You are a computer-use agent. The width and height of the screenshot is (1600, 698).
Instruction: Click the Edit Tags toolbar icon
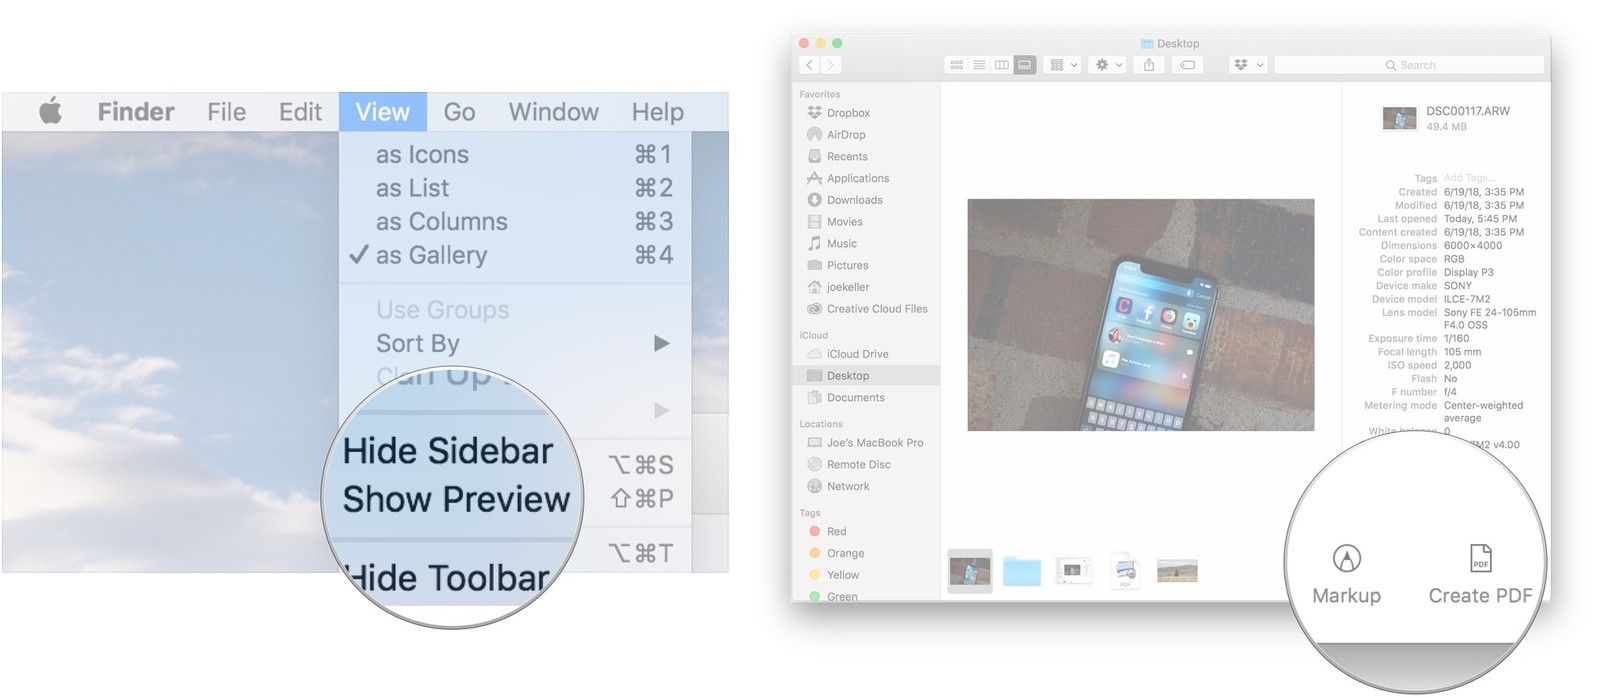(1187, 65)
